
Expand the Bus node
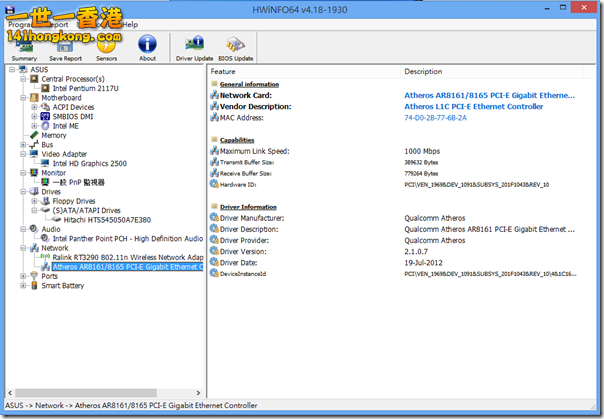[23, 145]
